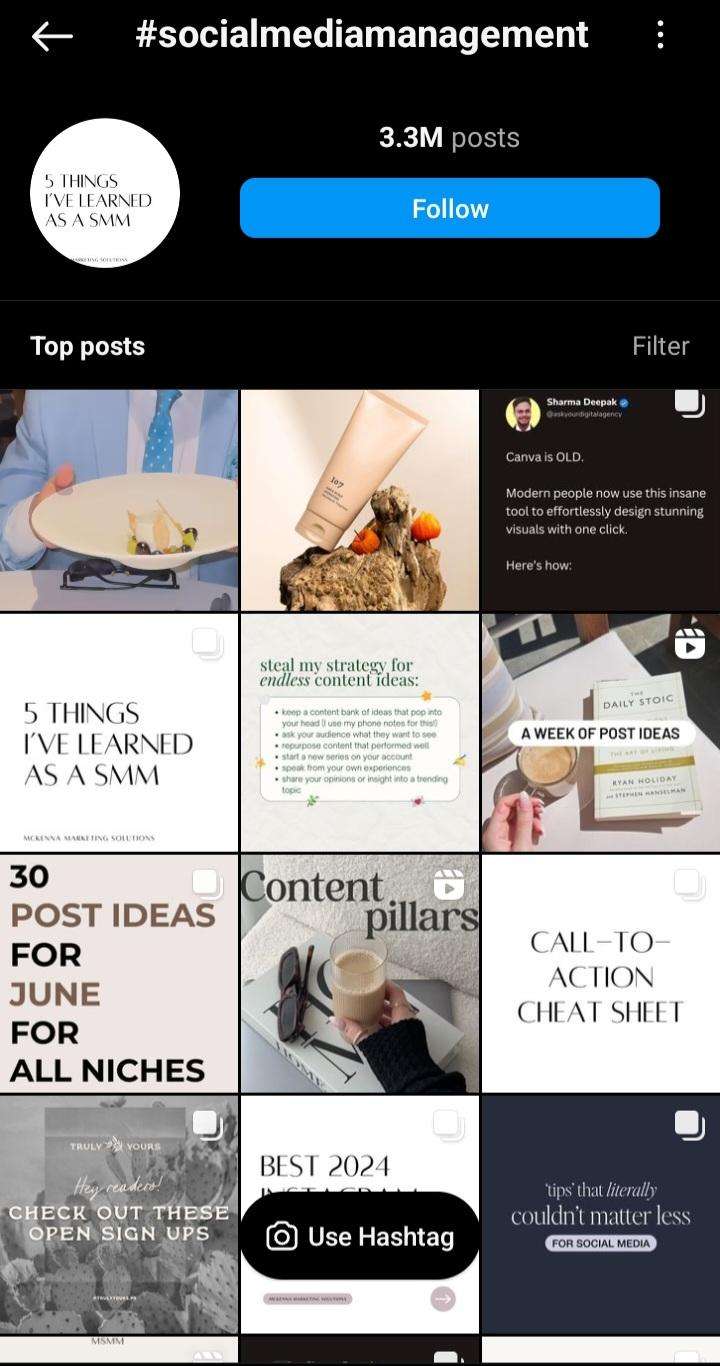
Task: Tap the hashtag profile picture circle
Action: 105,193
